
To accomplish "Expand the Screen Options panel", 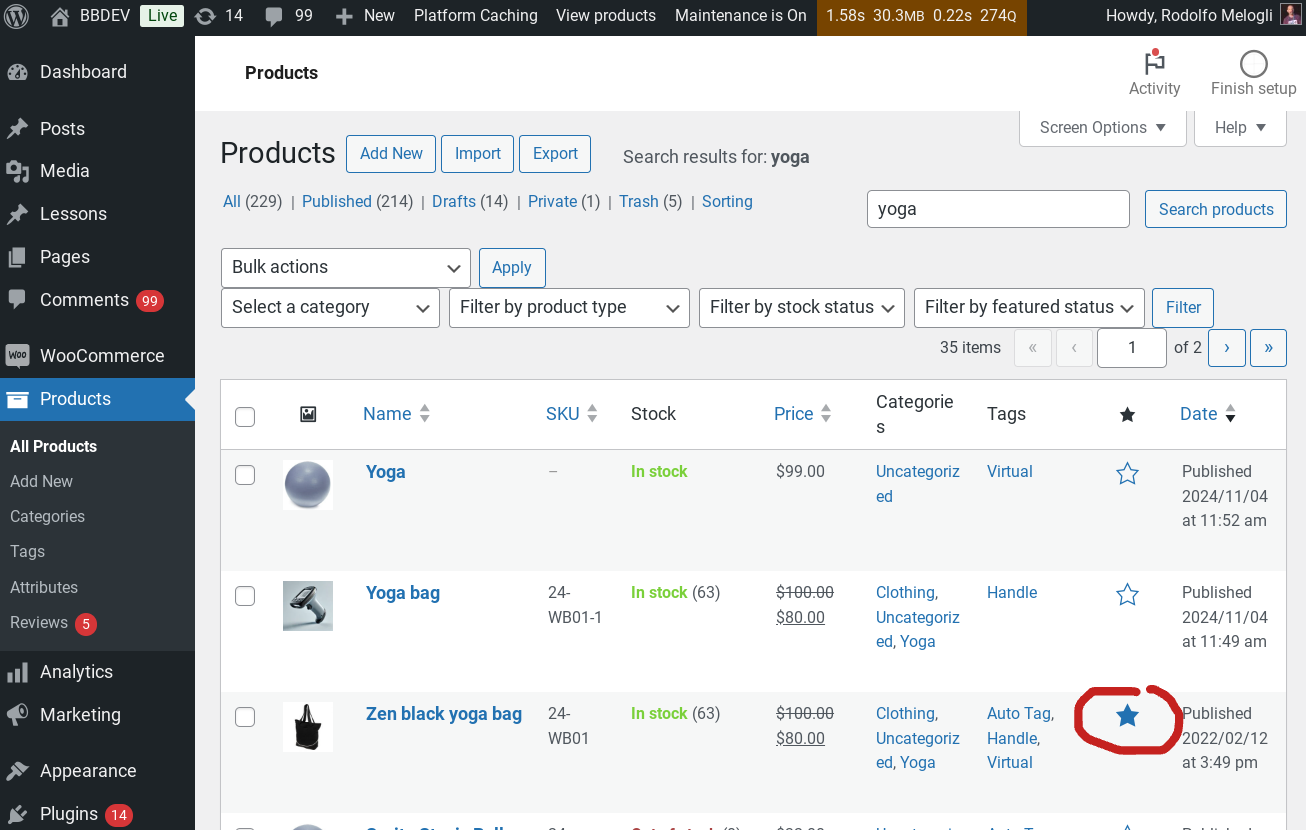I will pyautogui.click(x=1103, y=128).
